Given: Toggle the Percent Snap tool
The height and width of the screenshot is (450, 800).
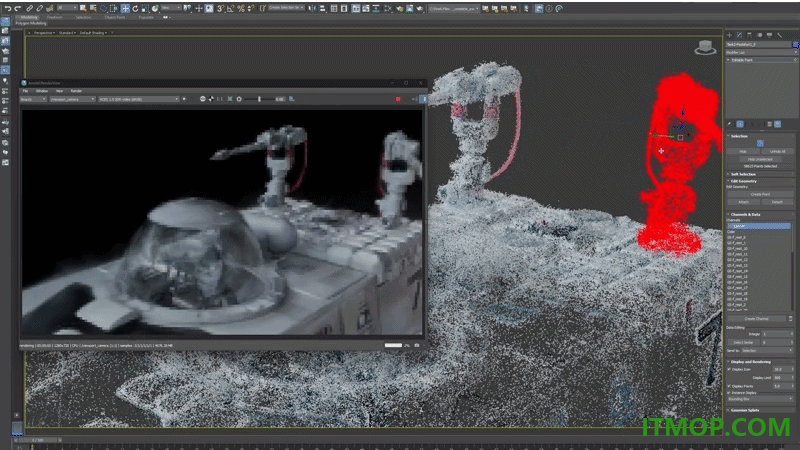Looking at the screenshot, I should [241, 9].
